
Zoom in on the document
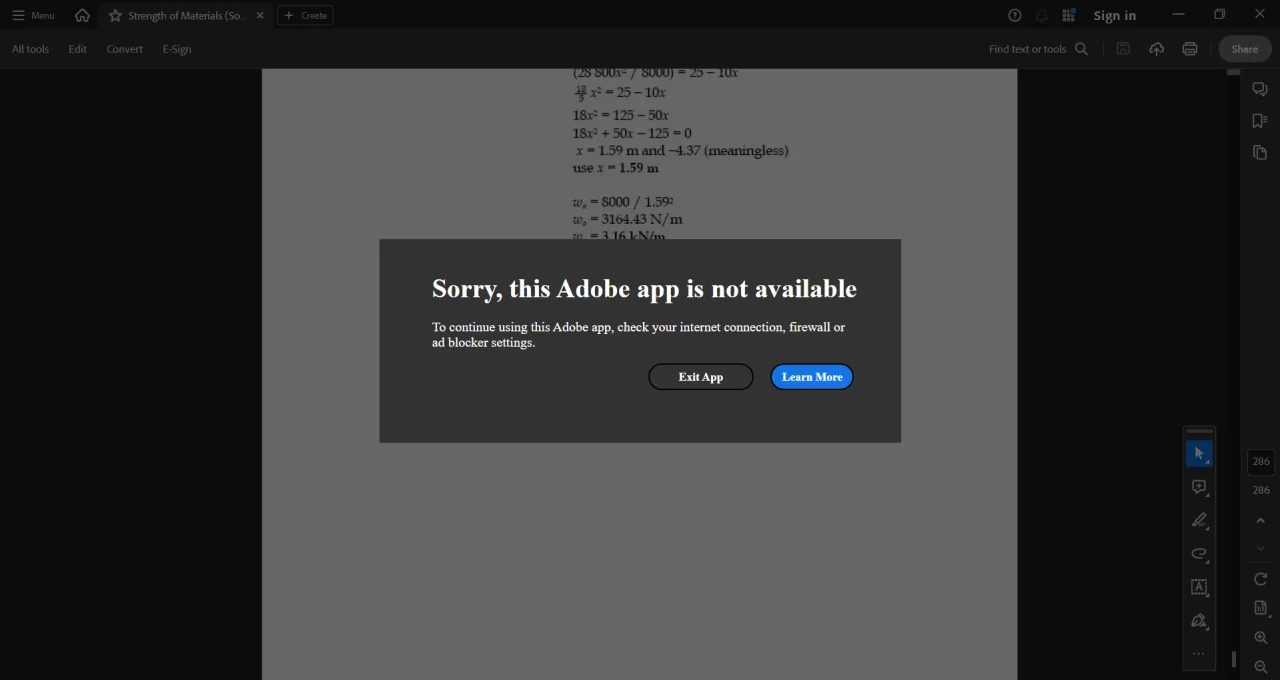(x=1261, y=637)
